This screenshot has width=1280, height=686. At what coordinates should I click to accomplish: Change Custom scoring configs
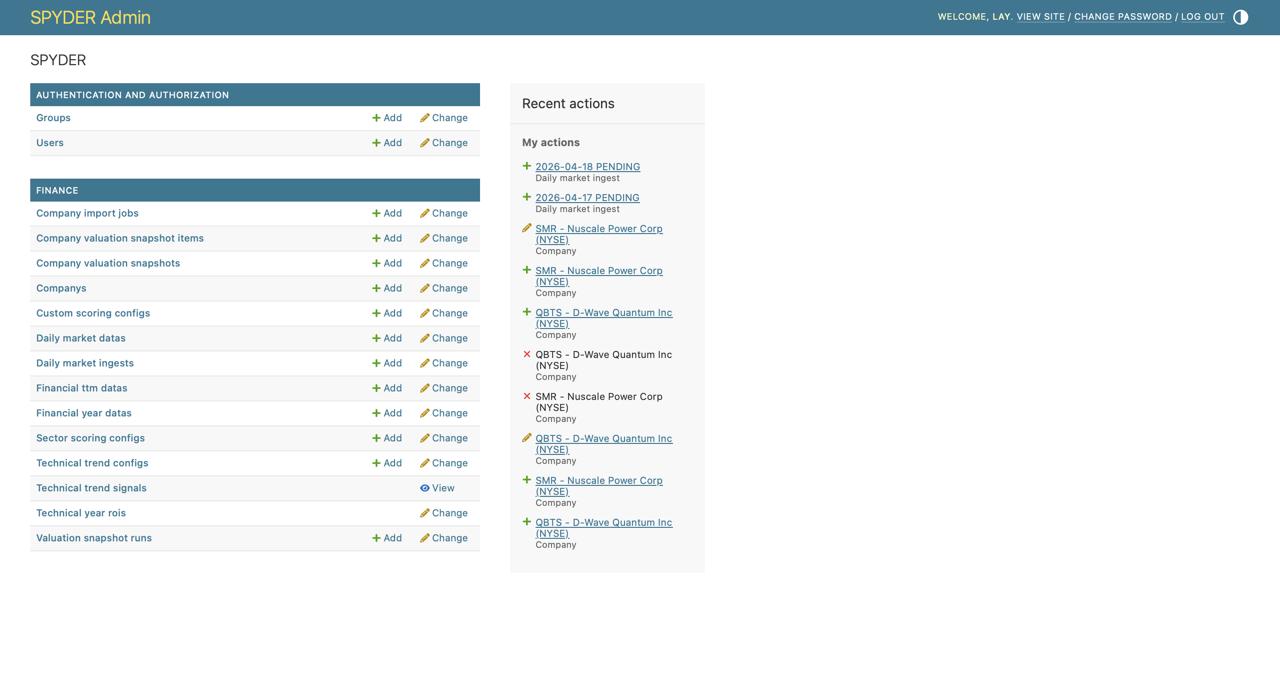(444, 313)
